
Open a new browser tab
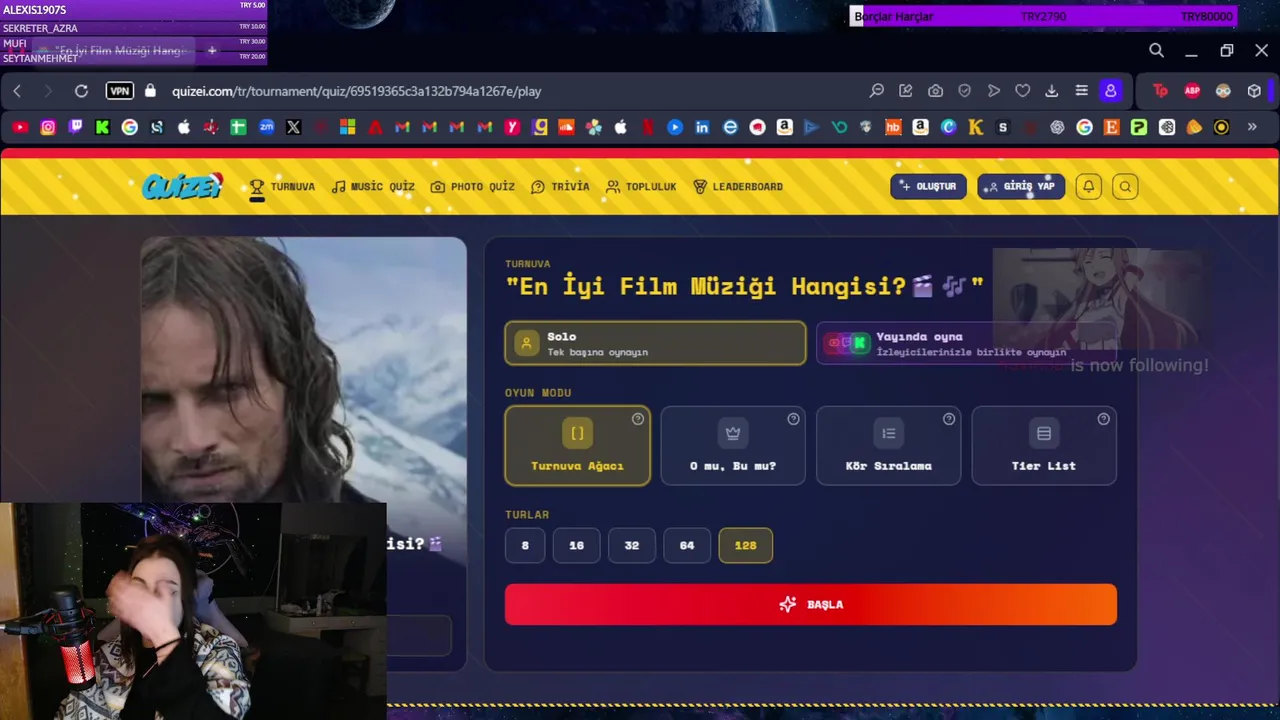211,50
